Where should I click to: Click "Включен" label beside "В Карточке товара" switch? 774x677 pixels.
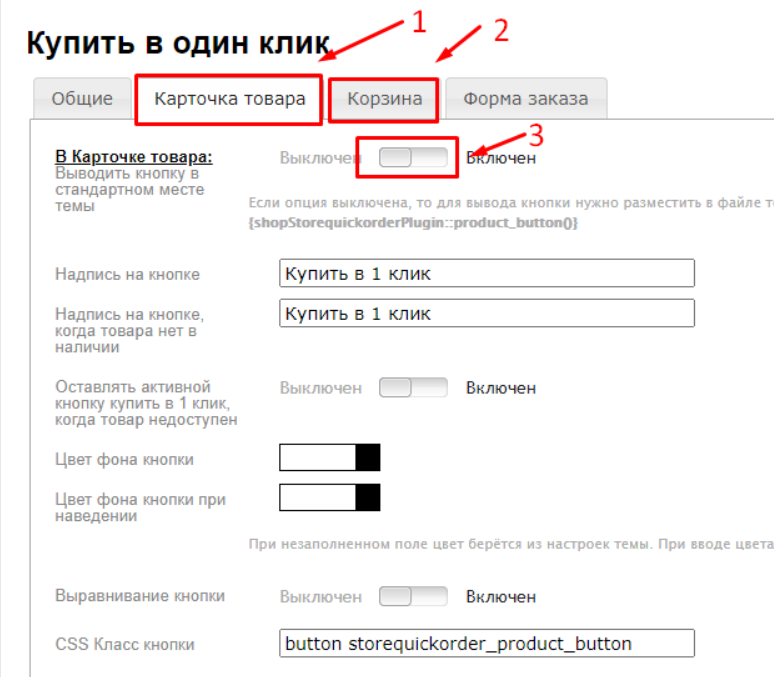point(501,157)
